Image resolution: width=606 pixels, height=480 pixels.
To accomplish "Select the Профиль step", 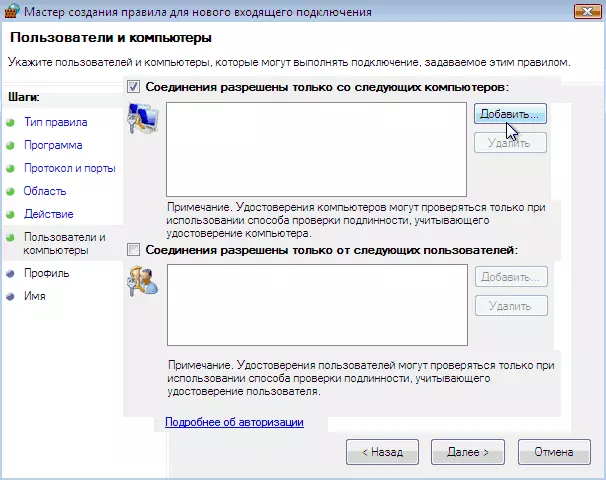I will pos(46,273).
